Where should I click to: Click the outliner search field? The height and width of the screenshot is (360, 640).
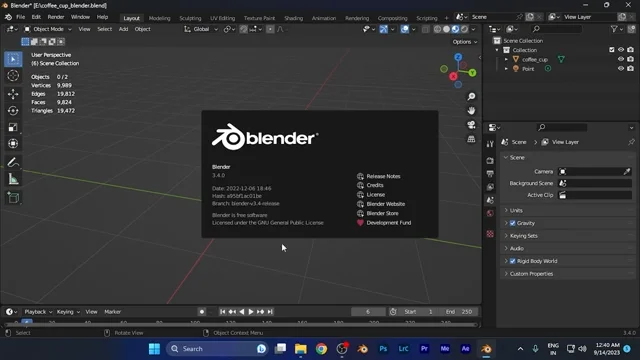(557, 29)
